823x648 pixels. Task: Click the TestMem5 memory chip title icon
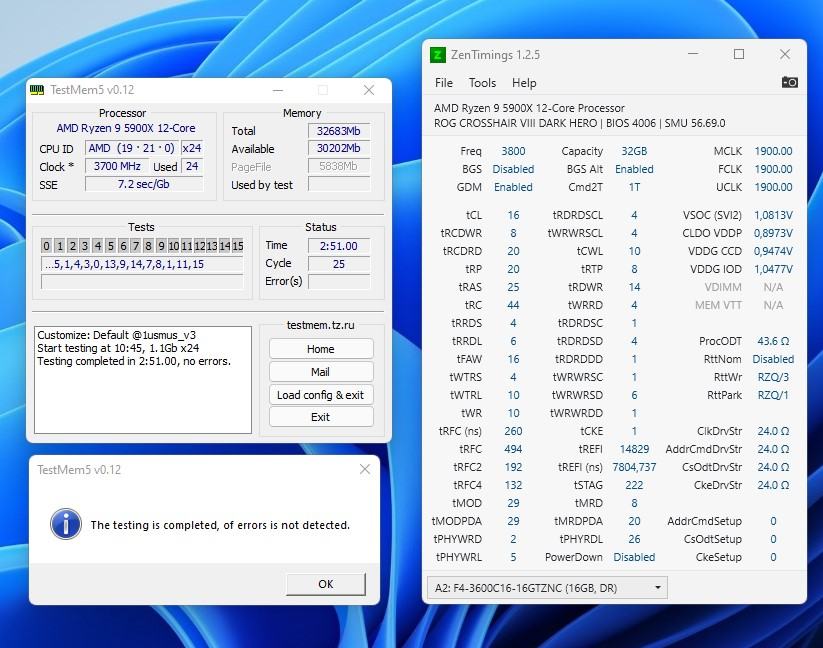(37, 90)
